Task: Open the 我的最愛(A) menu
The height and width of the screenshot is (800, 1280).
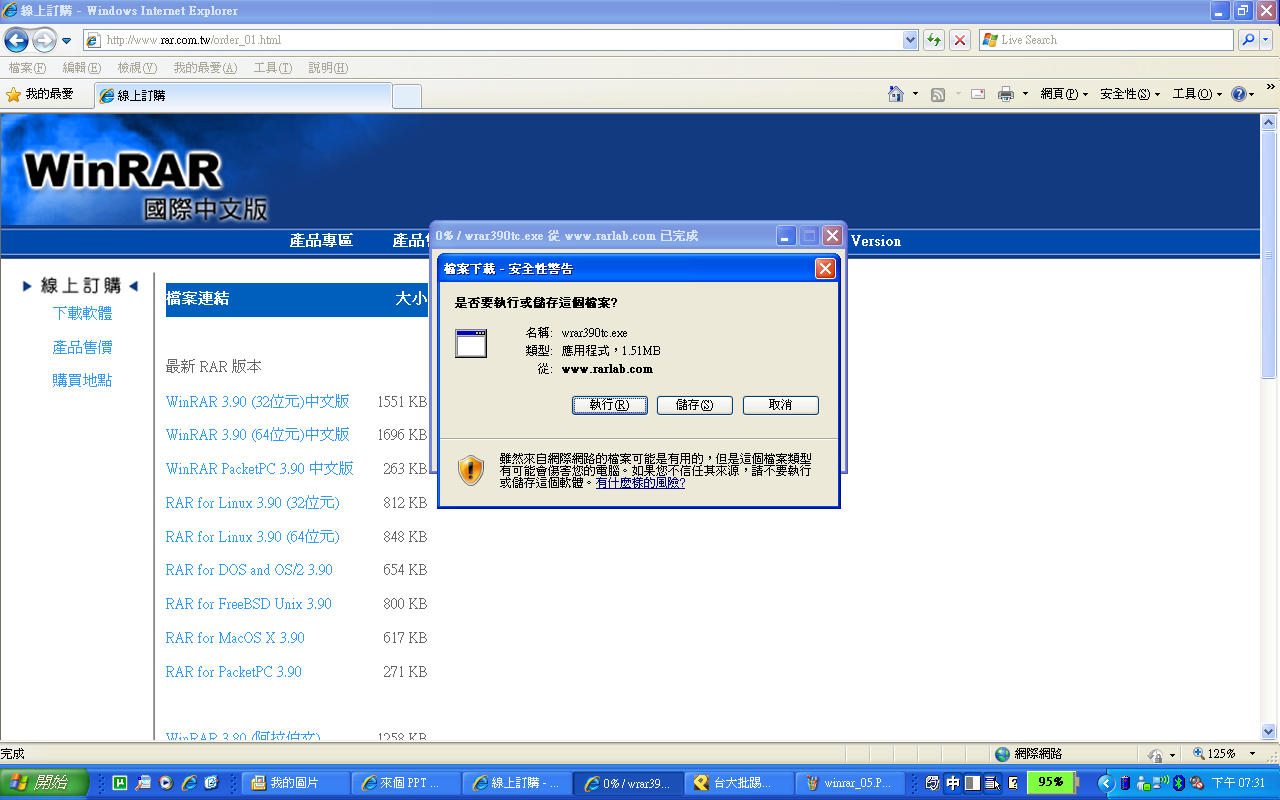Action: (205, 68)
